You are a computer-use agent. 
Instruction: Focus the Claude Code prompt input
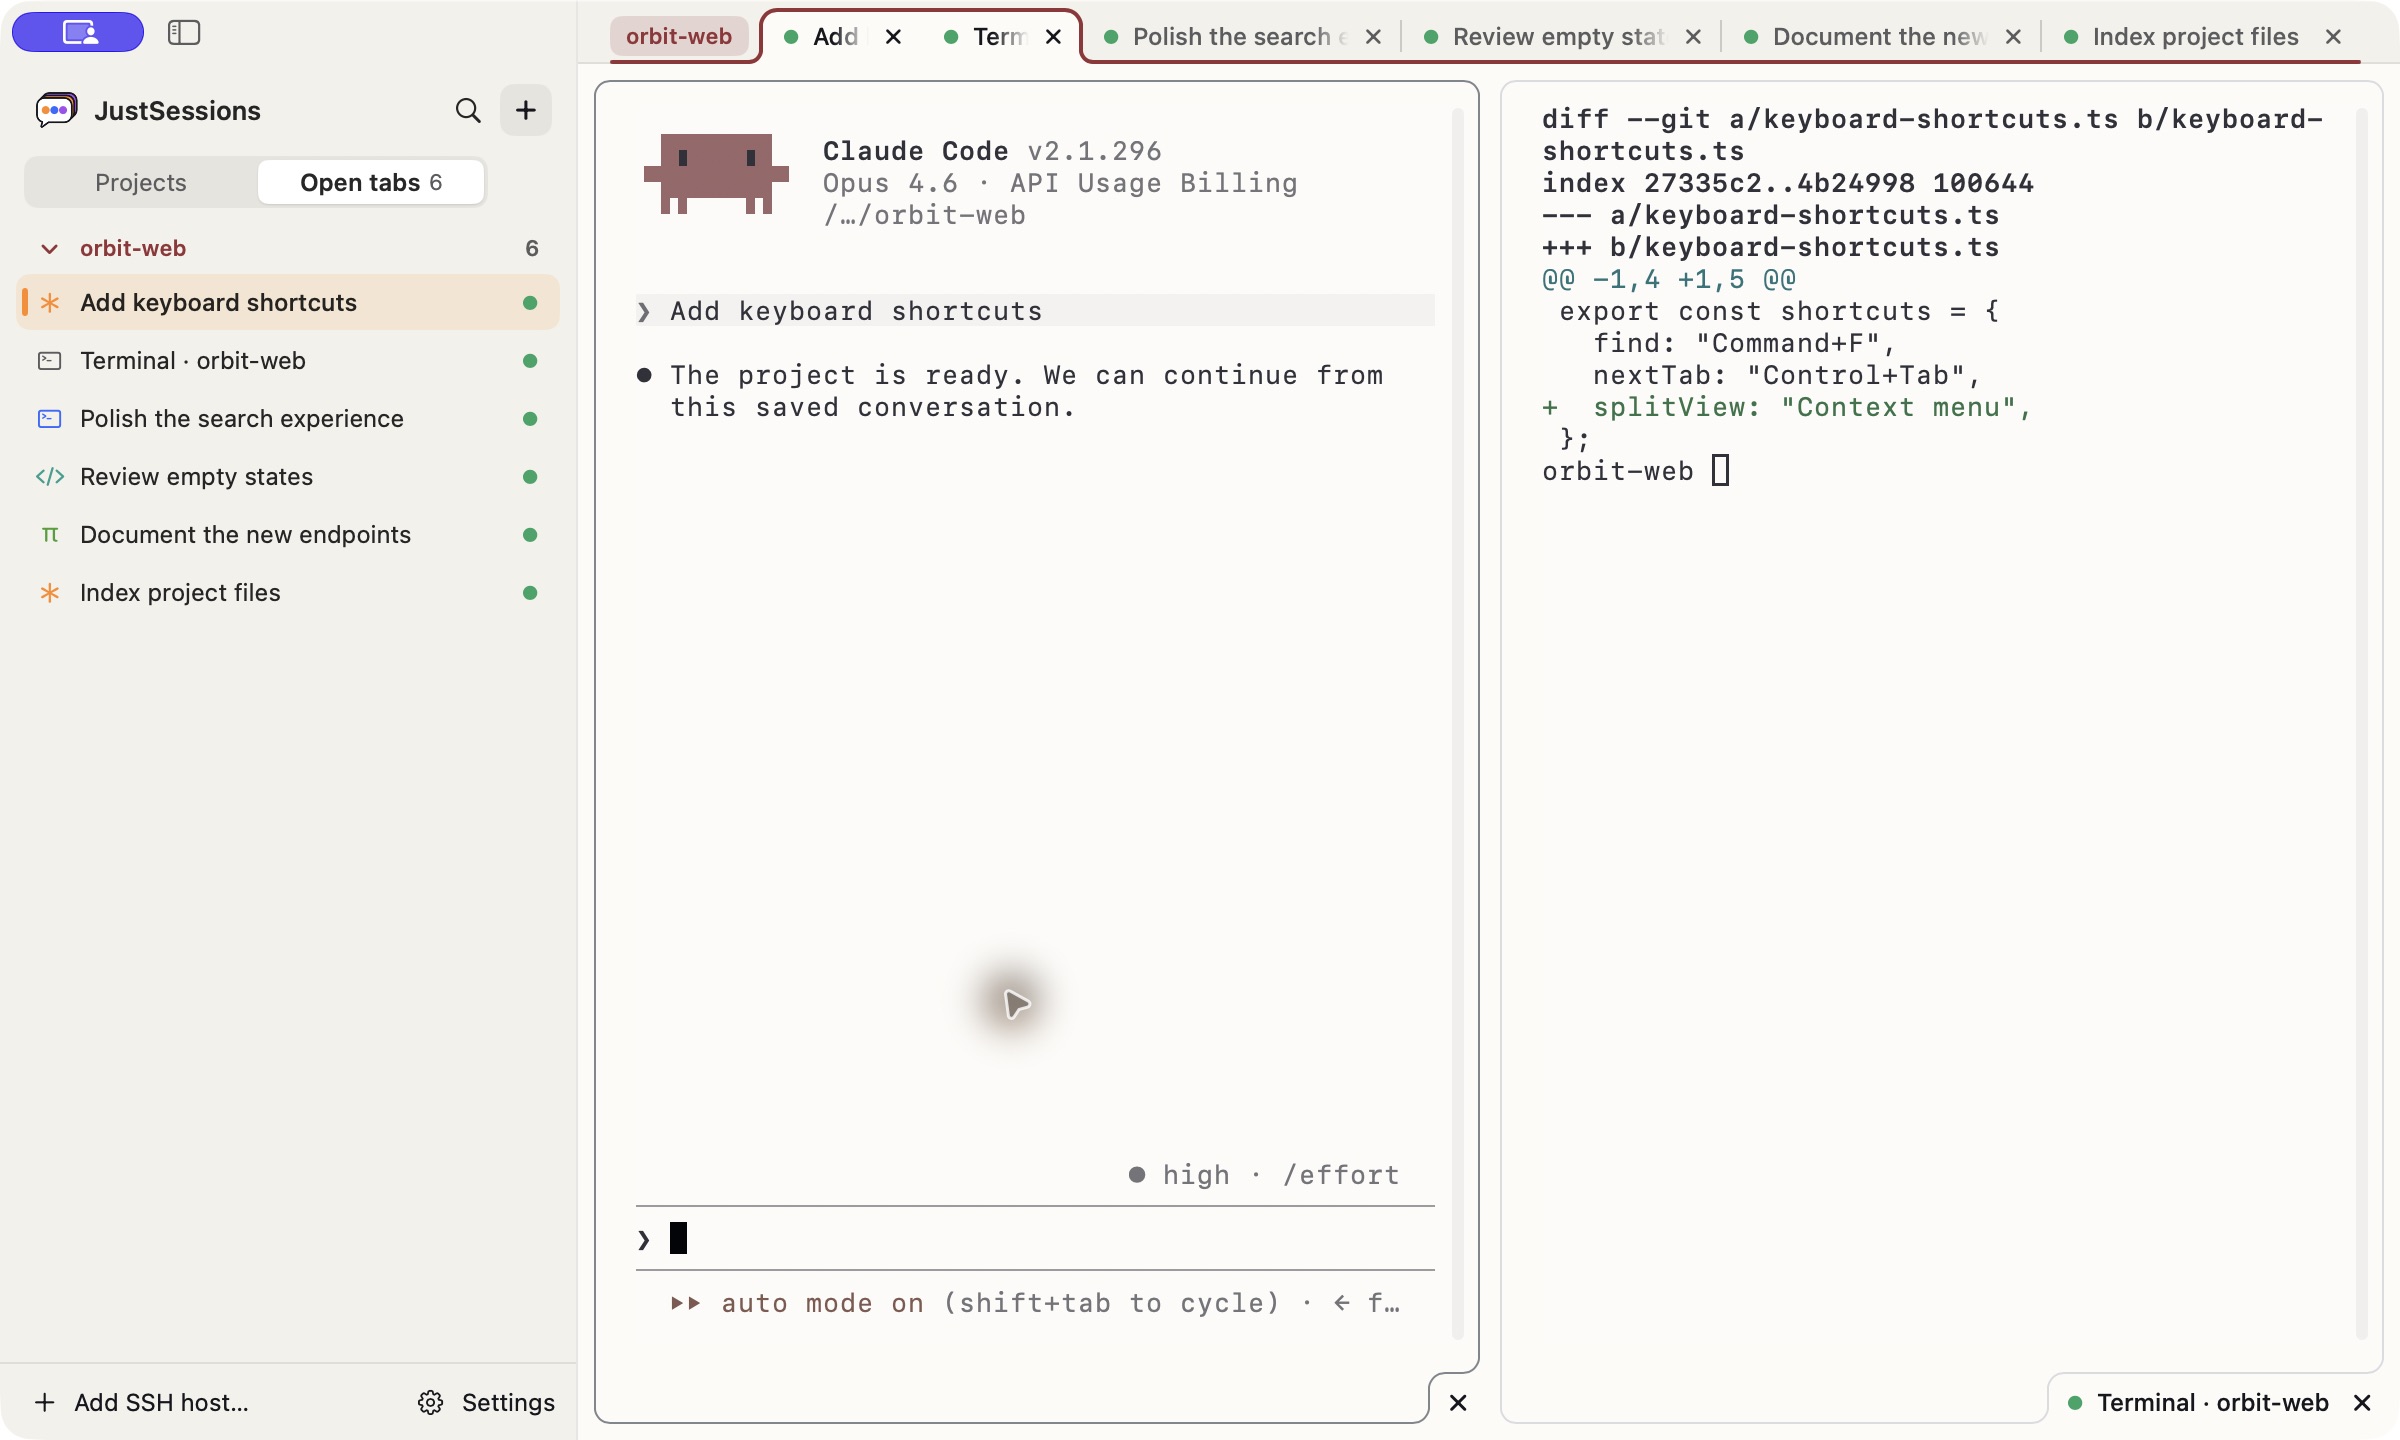click(1035, 1239)
